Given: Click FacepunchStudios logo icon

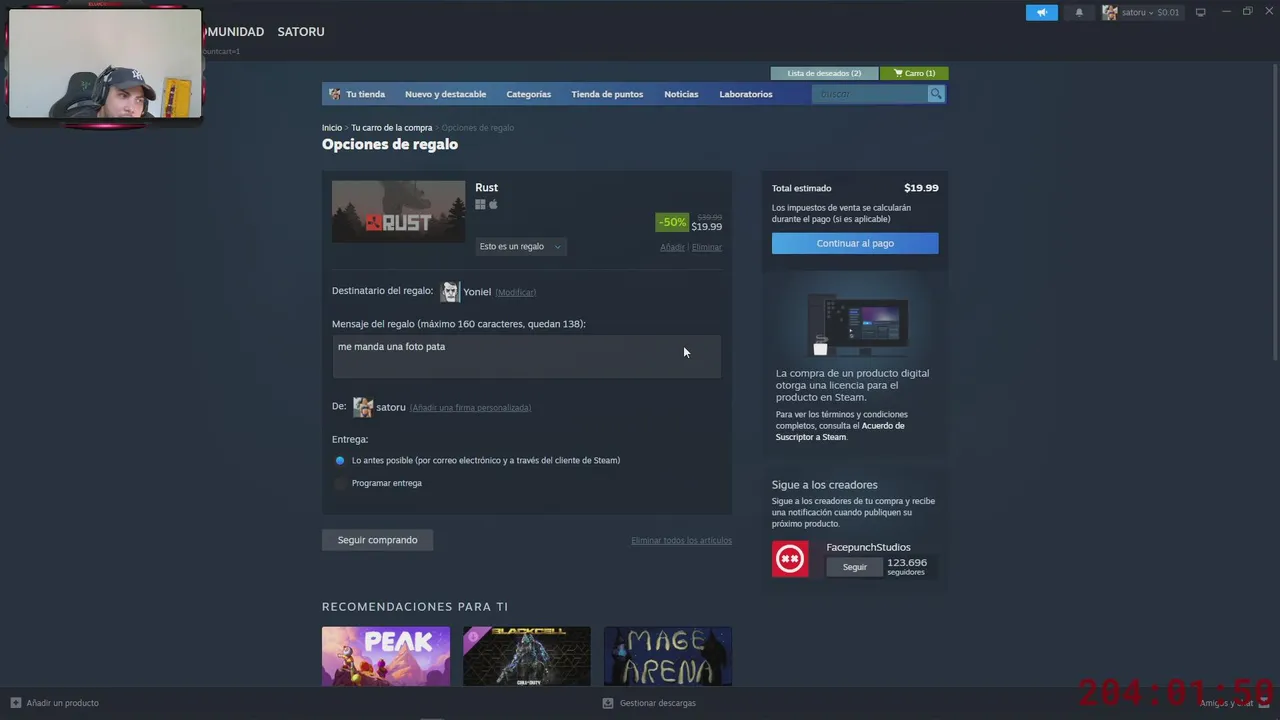Looking at the screenshot, I should coord(790,559).
